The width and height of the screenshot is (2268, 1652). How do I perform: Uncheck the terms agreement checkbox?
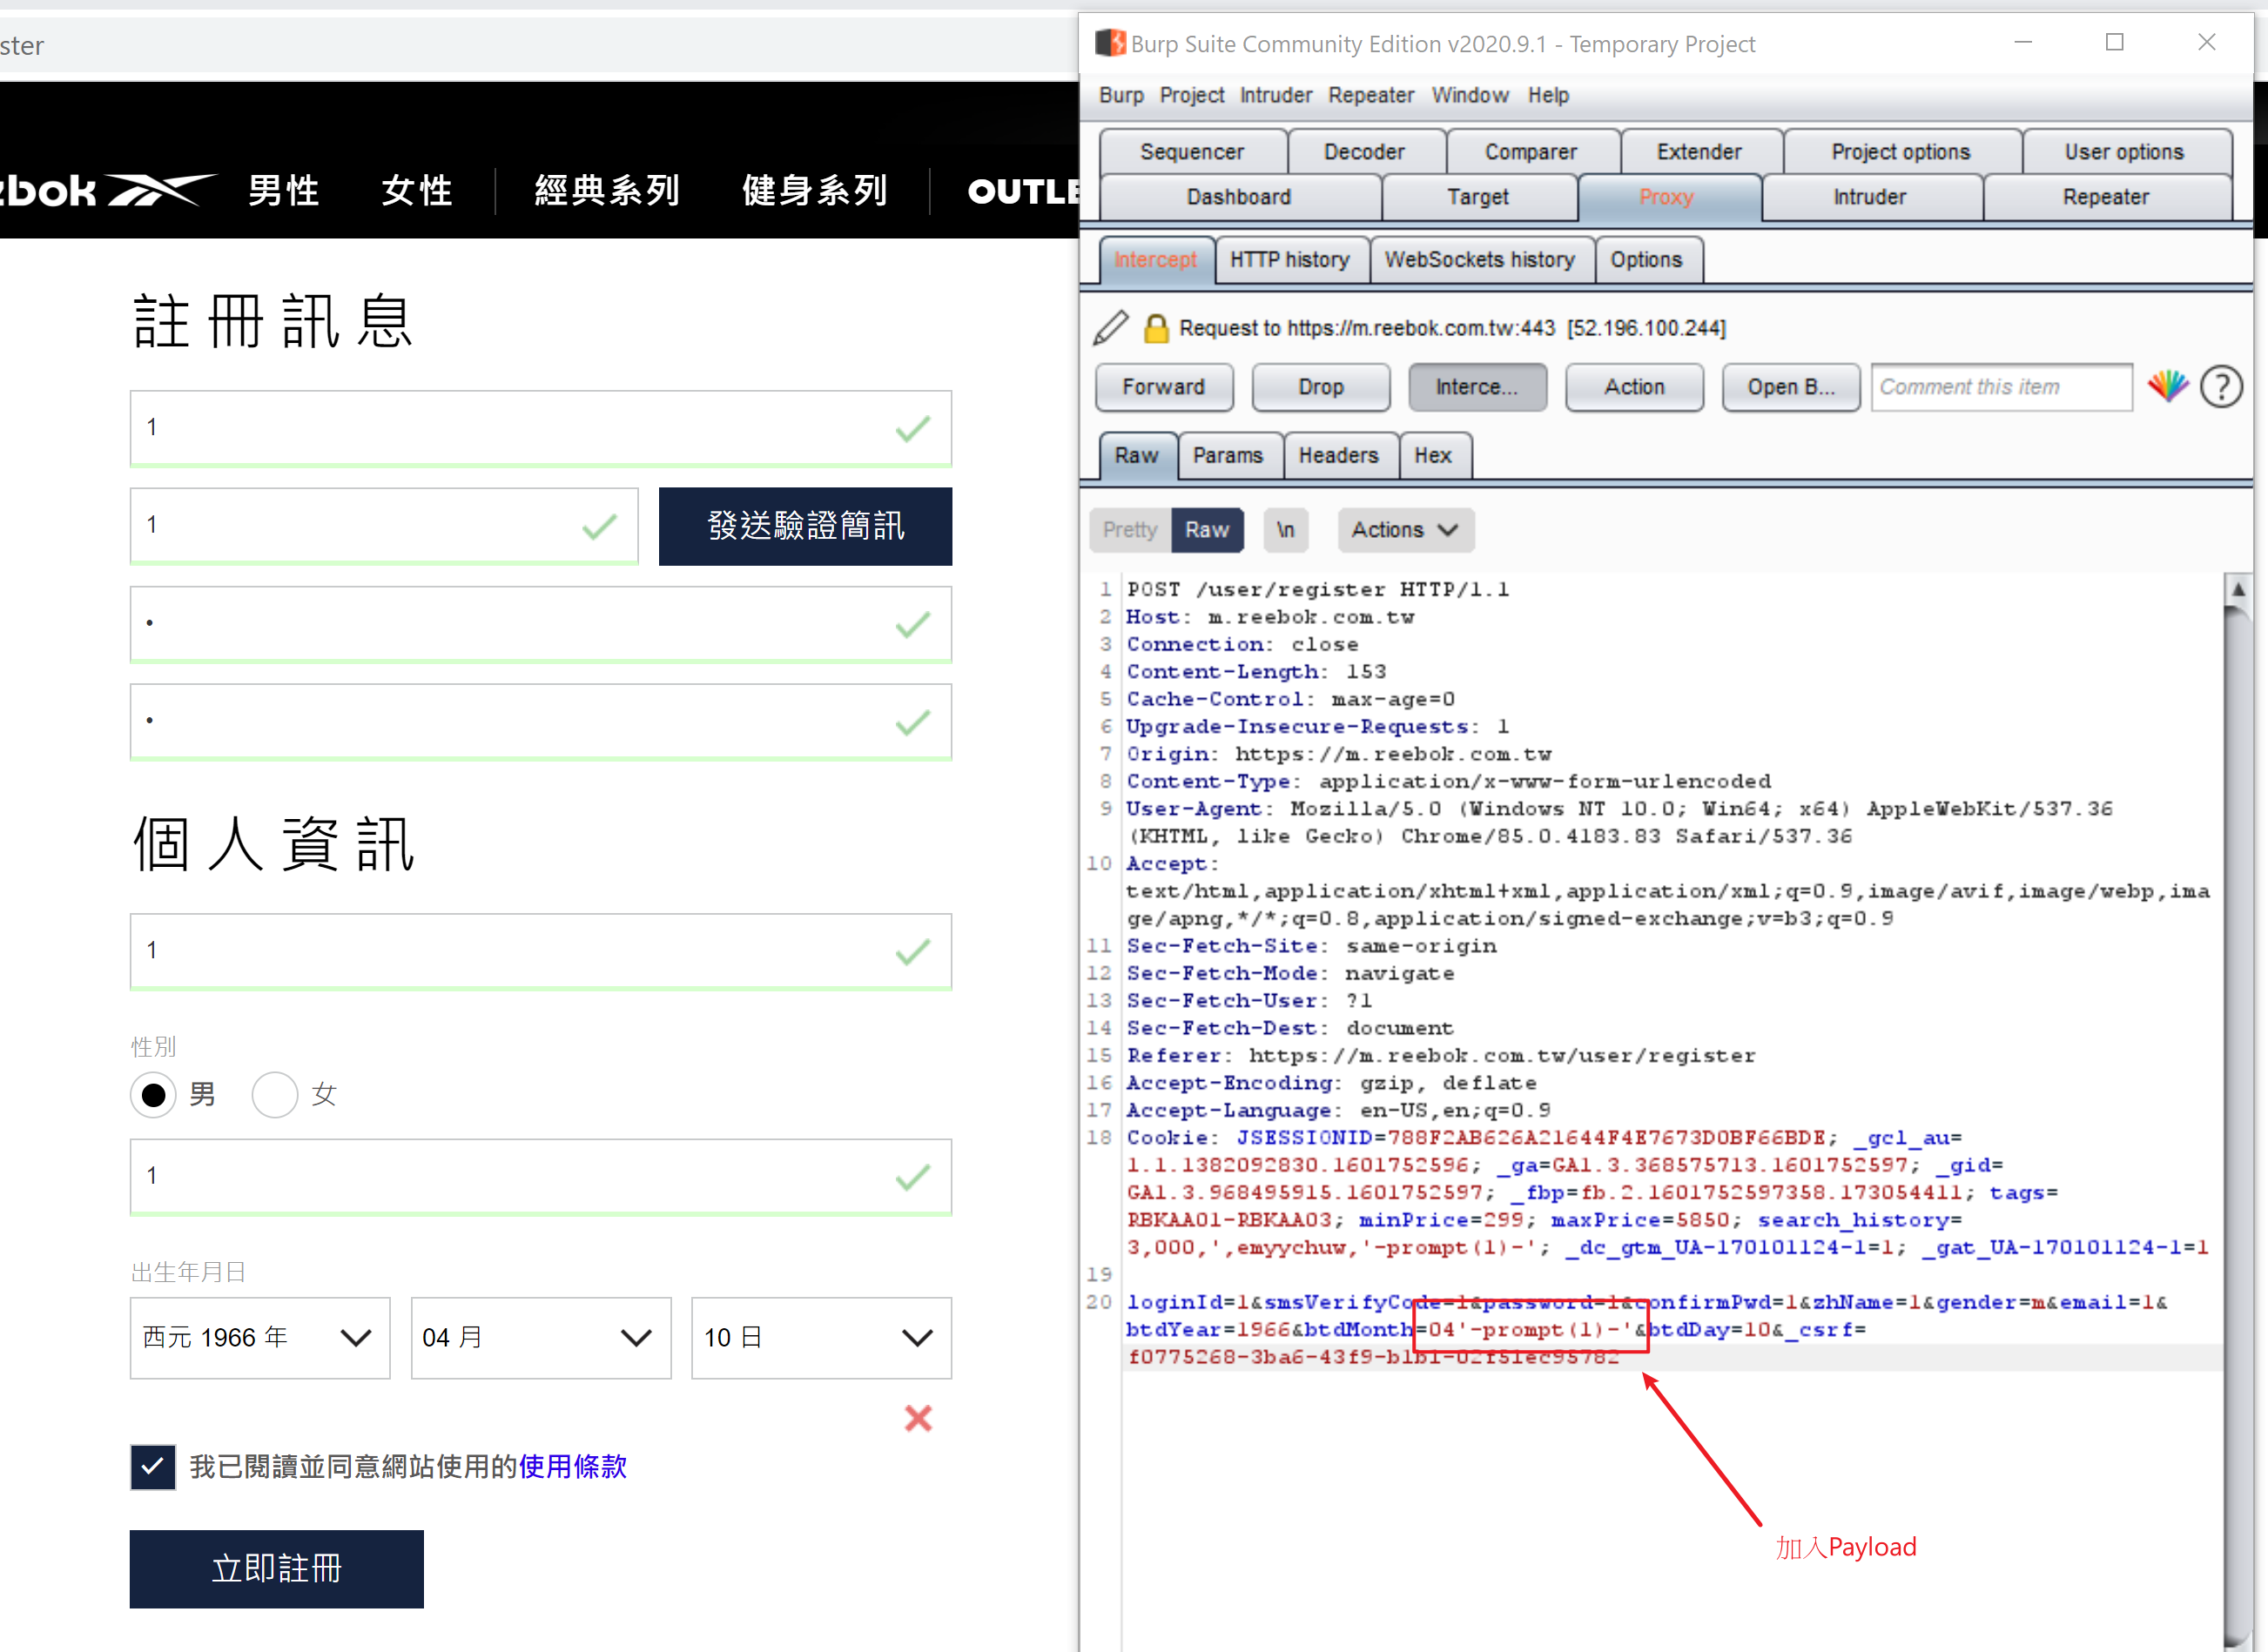click(x=153, y=1467)
